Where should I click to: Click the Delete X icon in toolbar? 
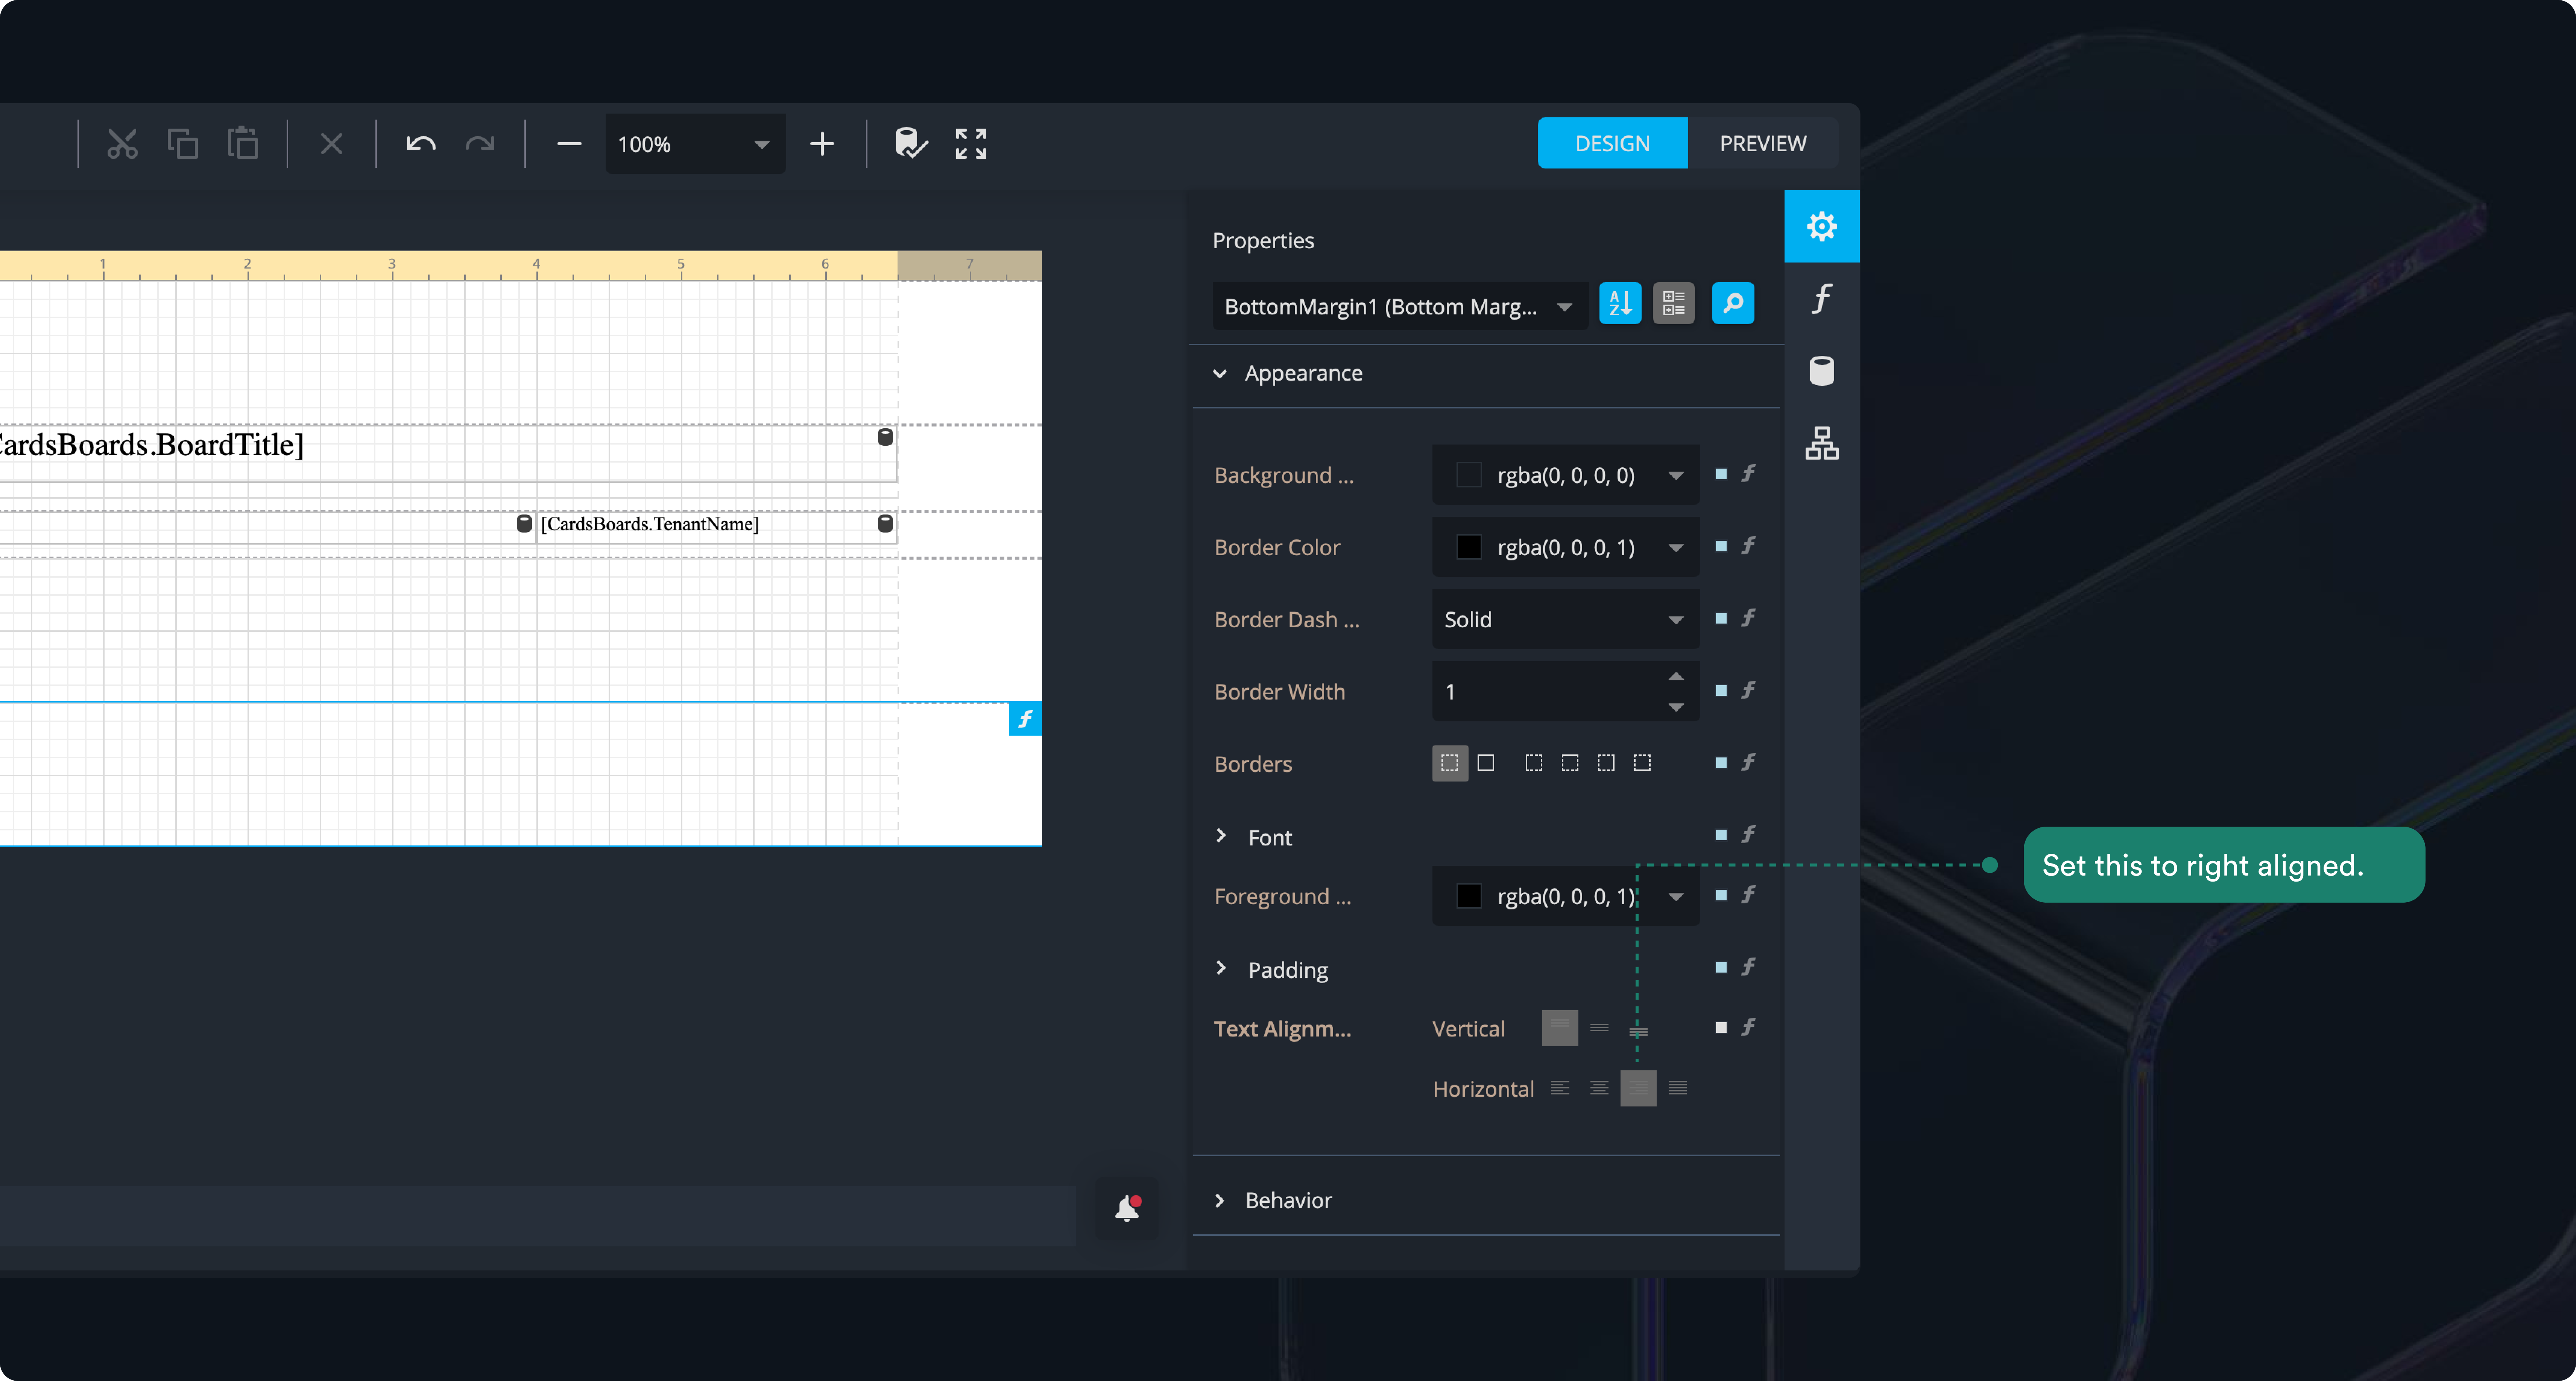tap(331, 144)
